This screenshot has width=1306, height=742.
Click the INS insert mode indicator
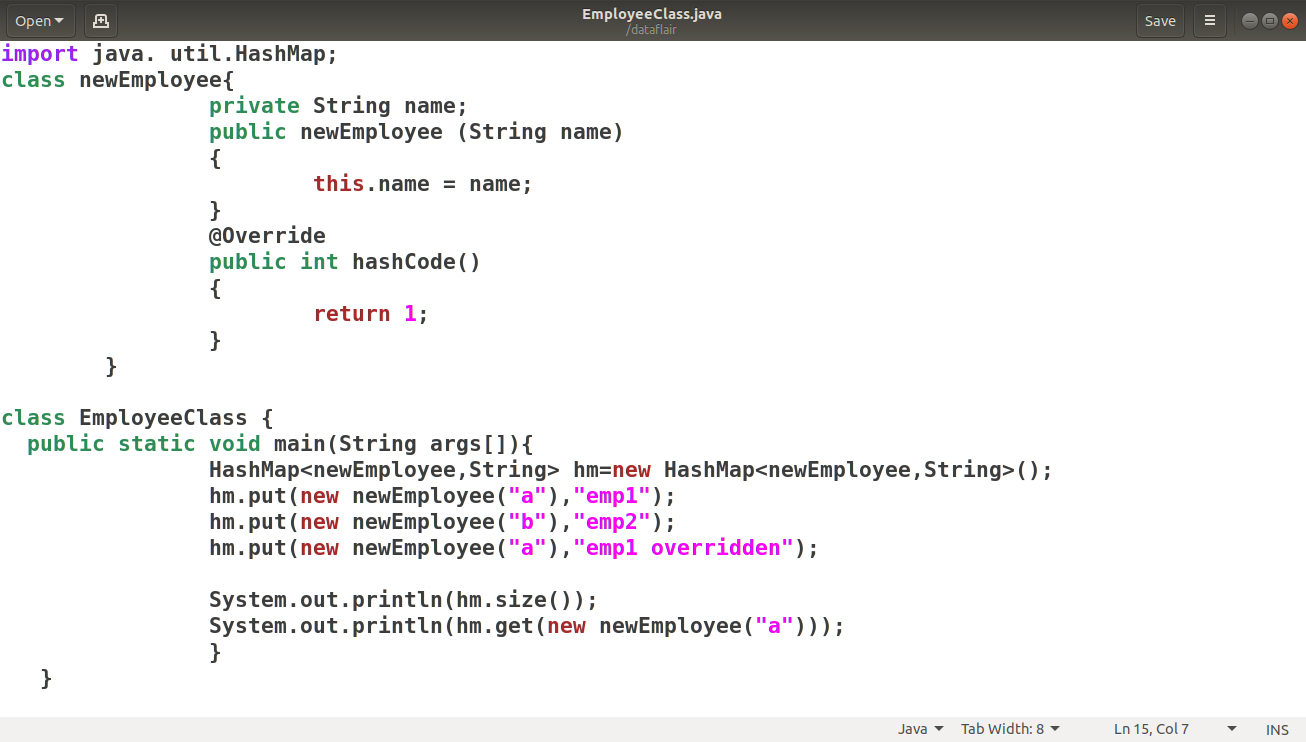point(1277,729)
